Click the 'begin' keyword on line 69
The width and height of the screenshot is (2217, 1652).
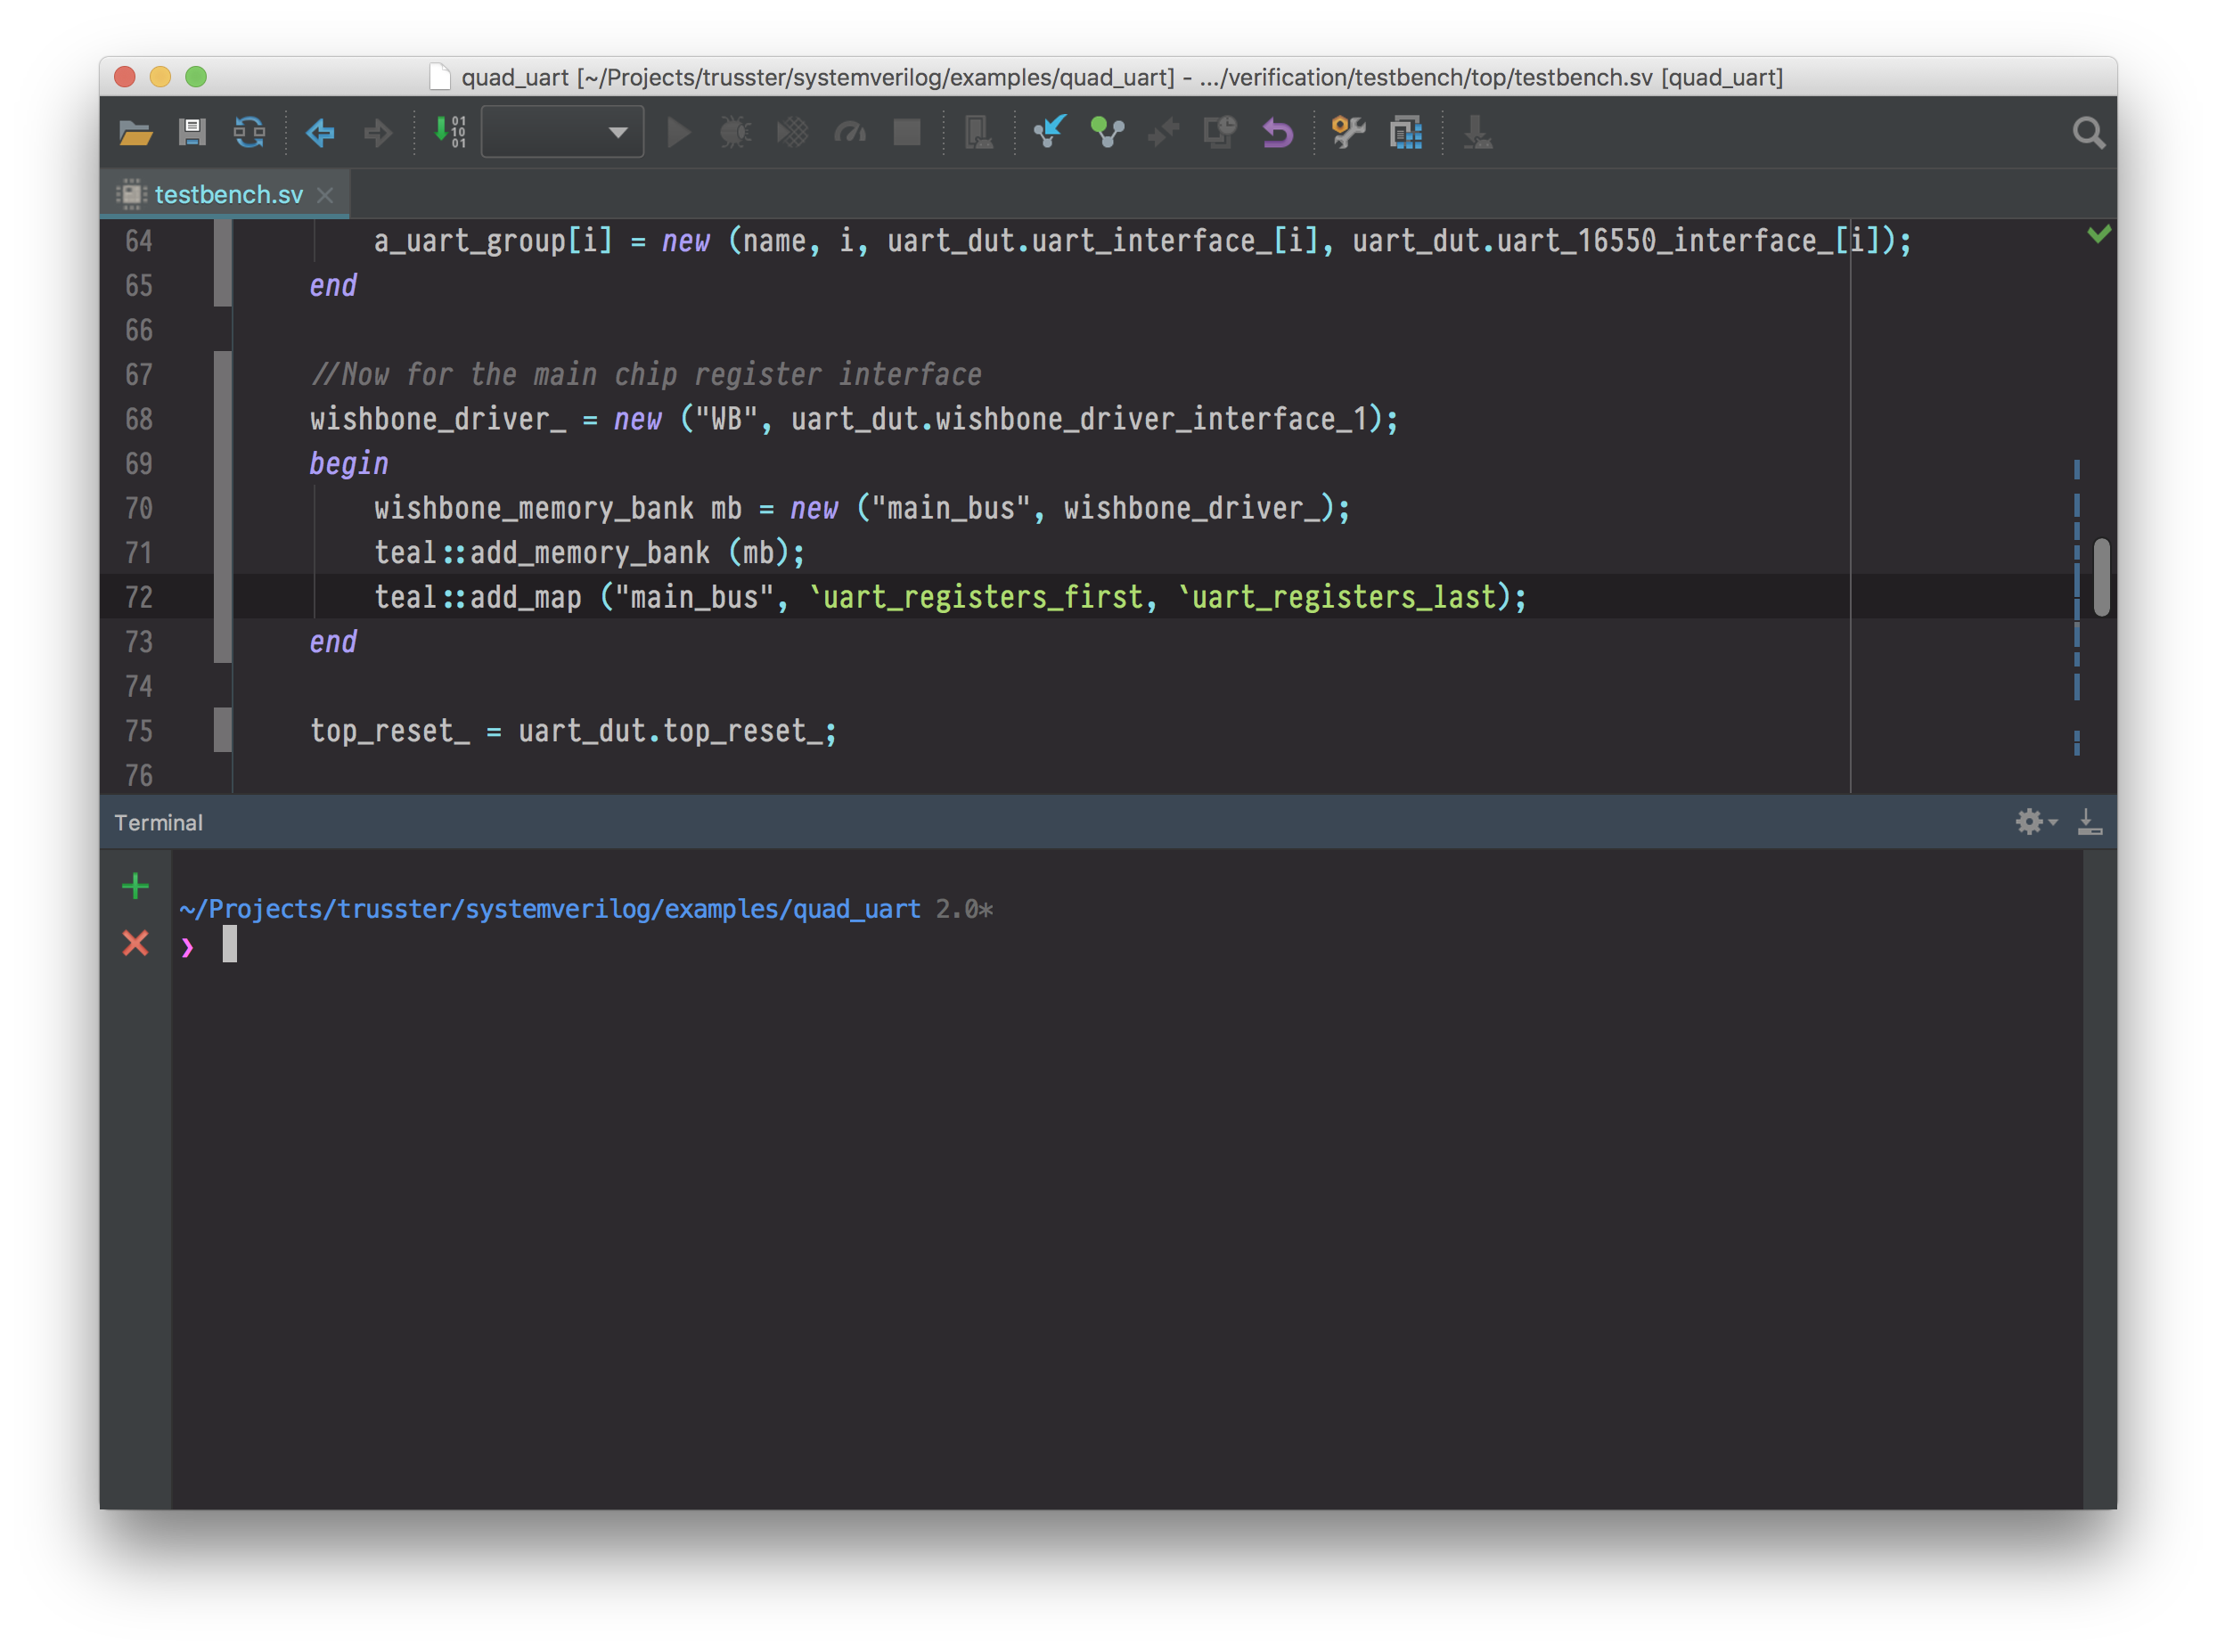(x=348, y=464)
